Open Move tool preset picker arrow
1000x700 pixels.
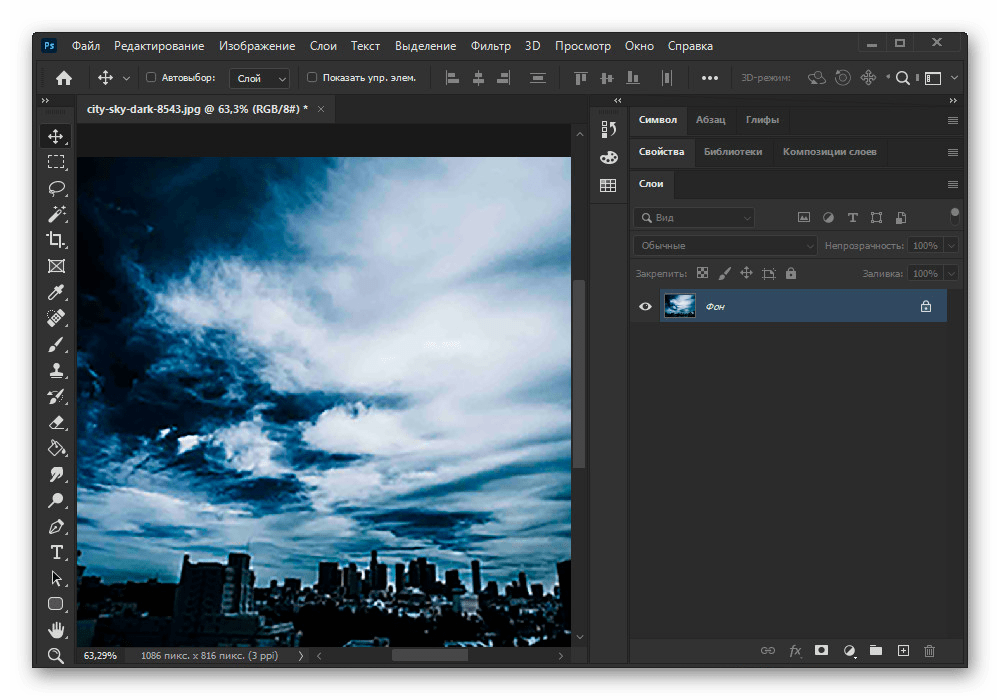[x=126, y=78]
